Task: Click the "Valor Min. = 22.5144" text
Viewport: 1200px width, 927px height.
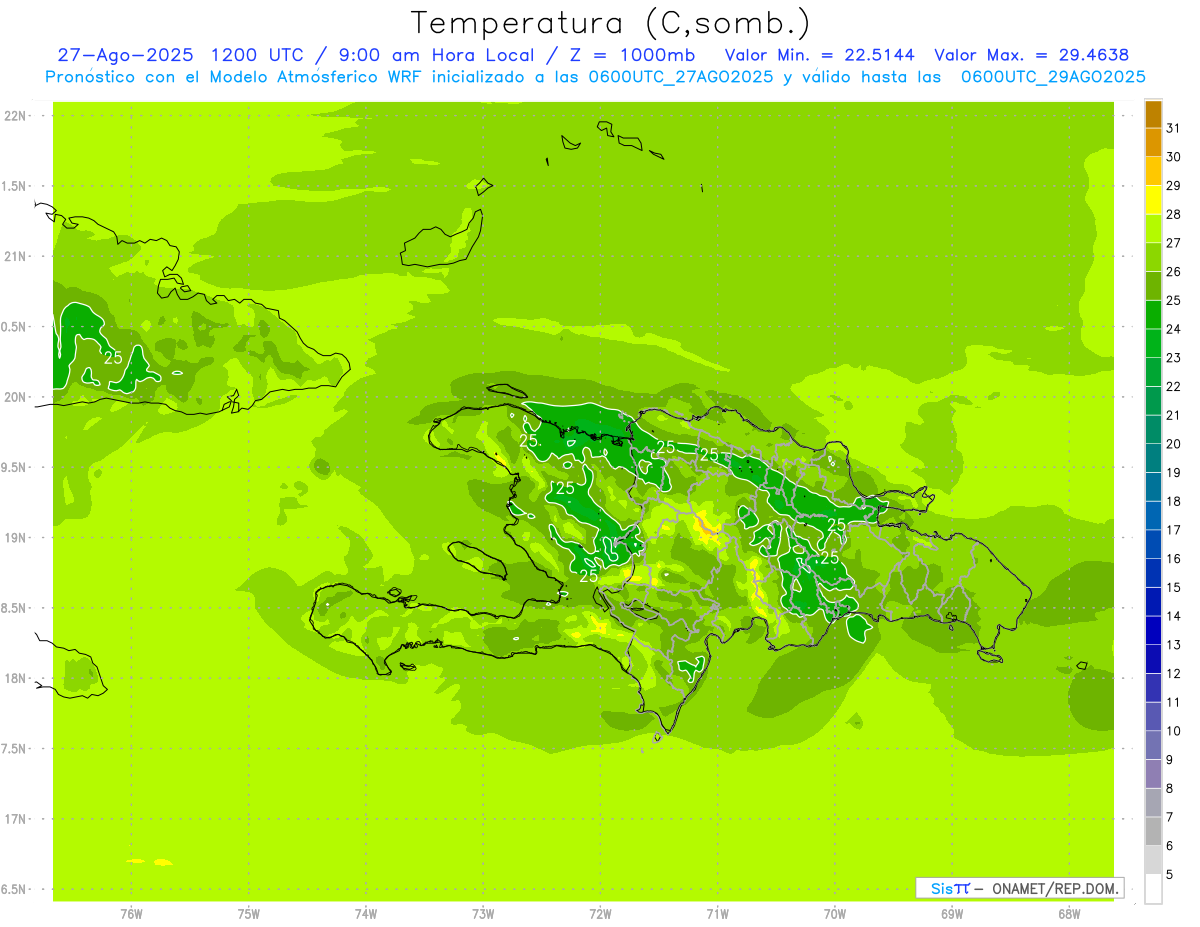Action: coord(819,55)
